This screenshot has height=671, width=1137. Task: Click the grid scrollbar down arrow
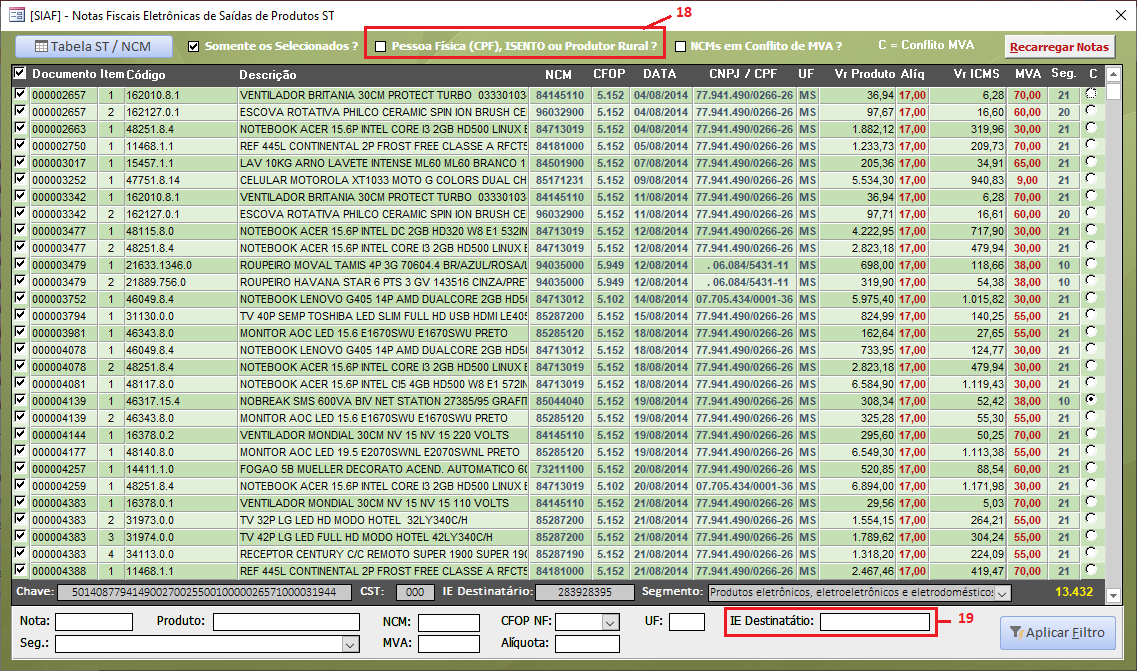click(x=1114, y=572)
